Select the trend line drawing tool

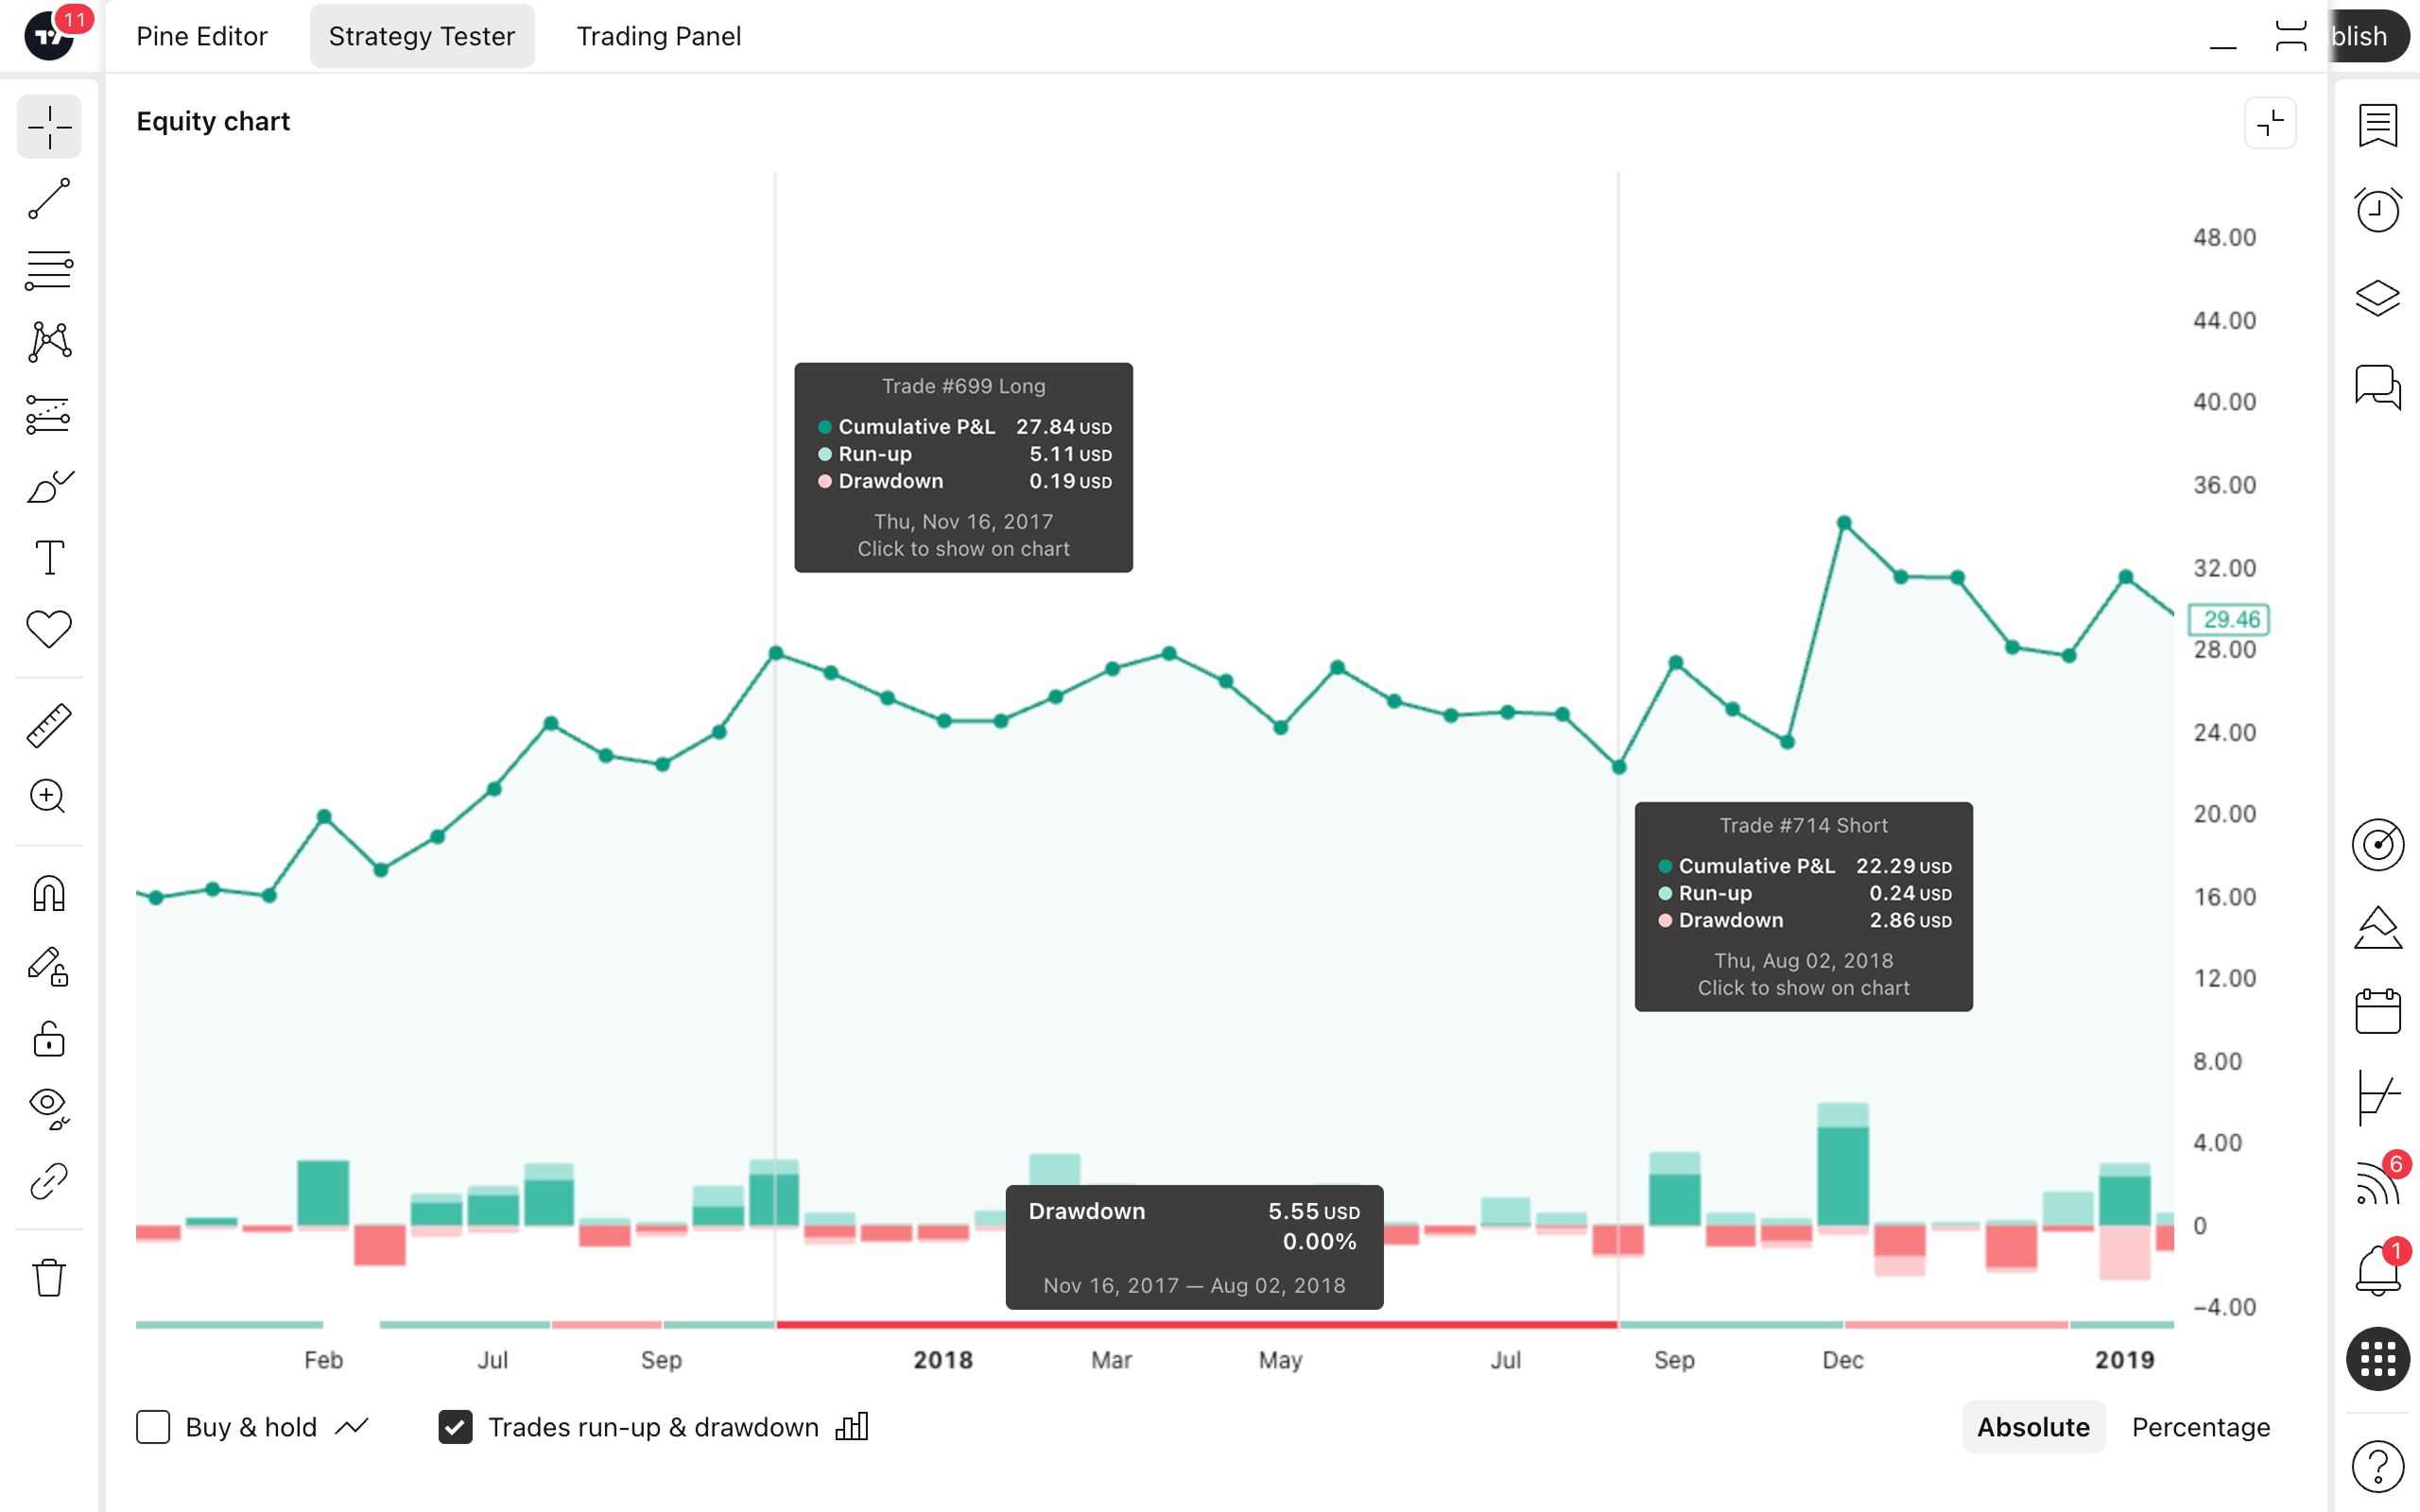click(49, 198)
